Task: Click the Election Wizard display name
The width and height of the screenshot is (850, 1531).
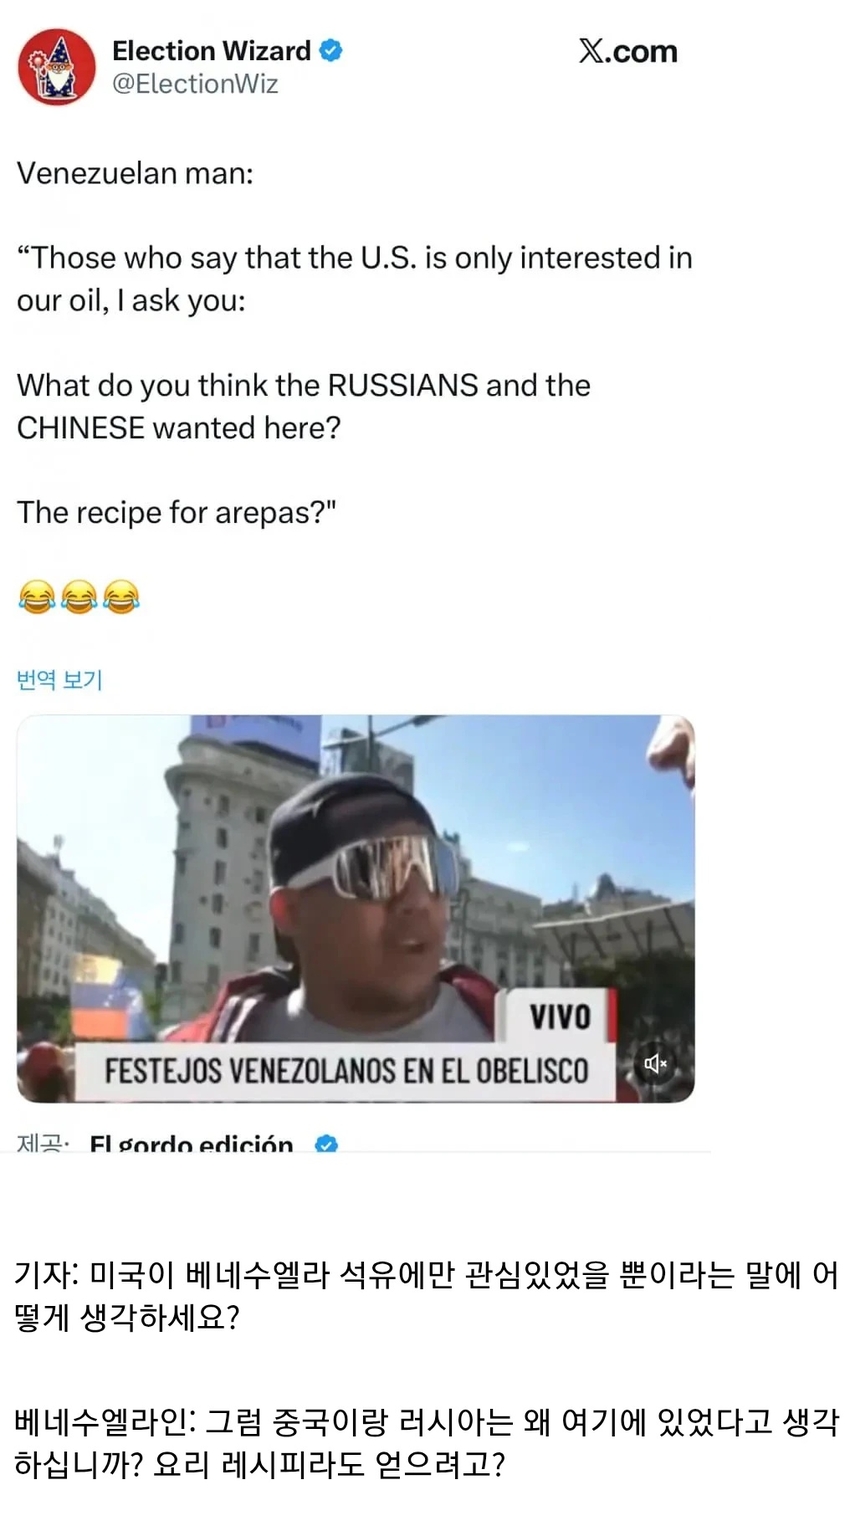Action: point(211,51)
